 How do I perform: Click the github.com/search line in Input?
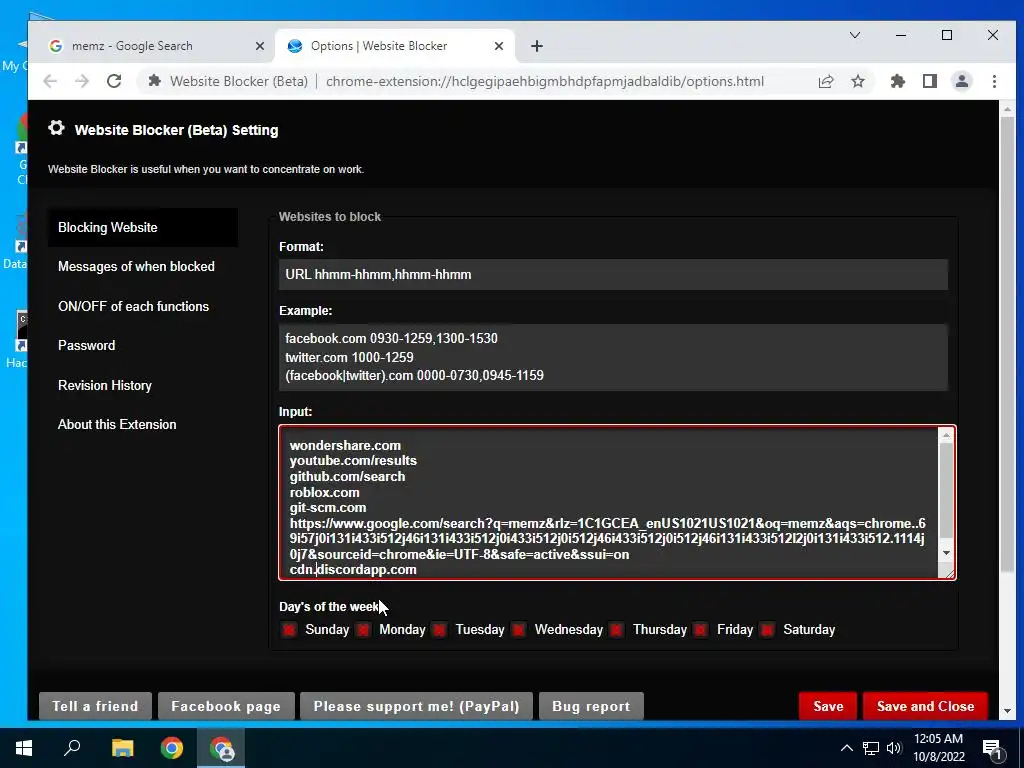[347, 477]
